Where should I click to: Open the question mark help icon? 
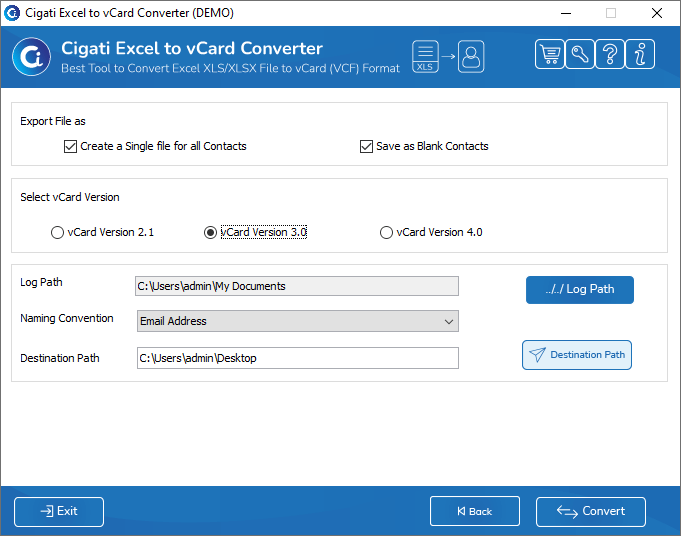click(x=610, y=54)
